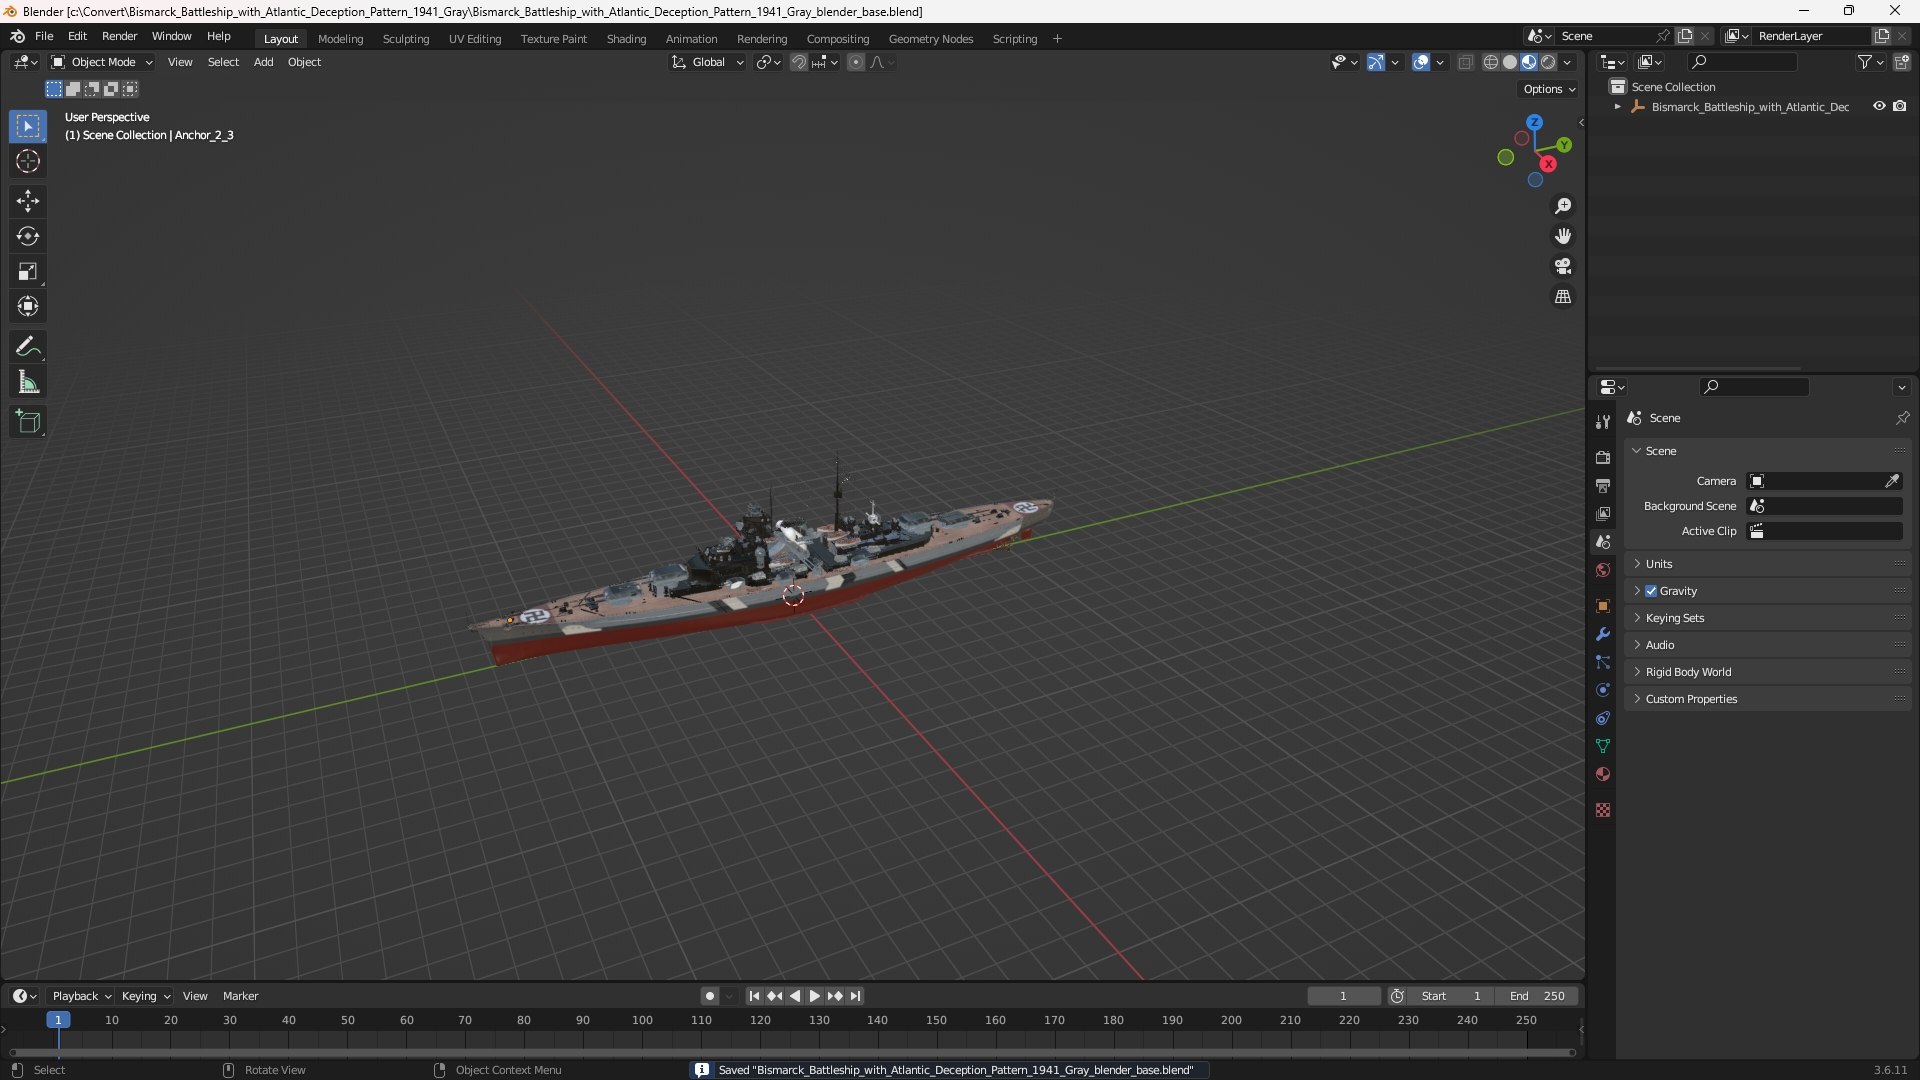Switch perspective/orthographic grid icon

click(x=1563, y=297)
